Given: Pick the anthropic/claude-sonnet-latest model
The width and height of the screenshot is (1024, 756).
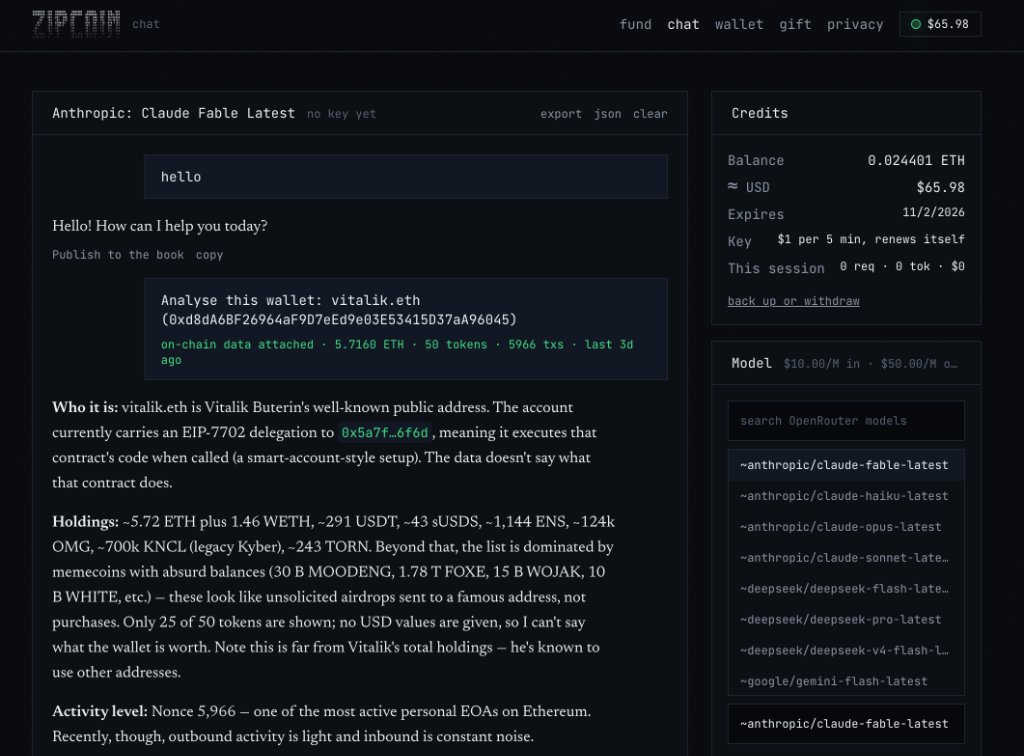Looking at the screenshot, I should (x=846, y=558).
